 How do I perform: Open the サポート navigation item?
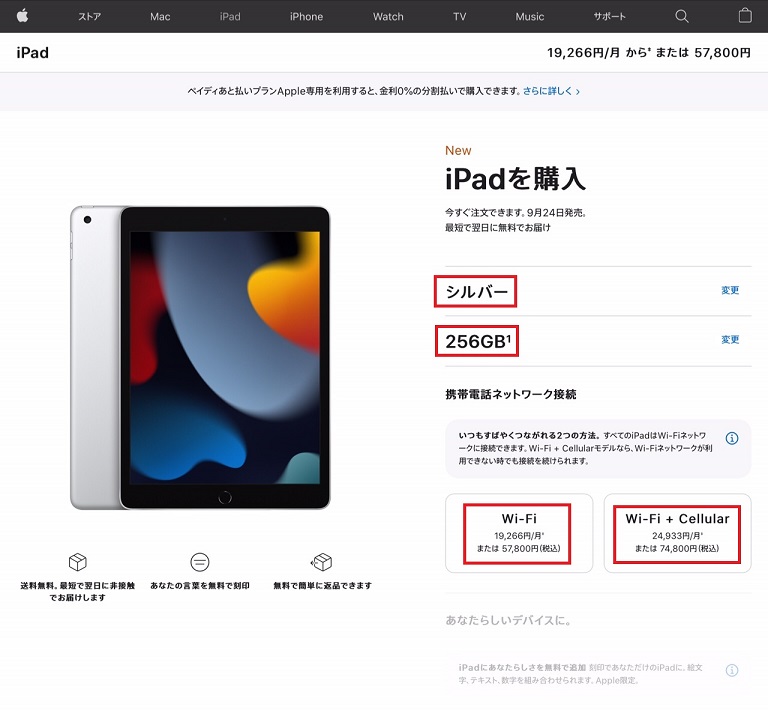pyautogui.click(x=609, y=17)
